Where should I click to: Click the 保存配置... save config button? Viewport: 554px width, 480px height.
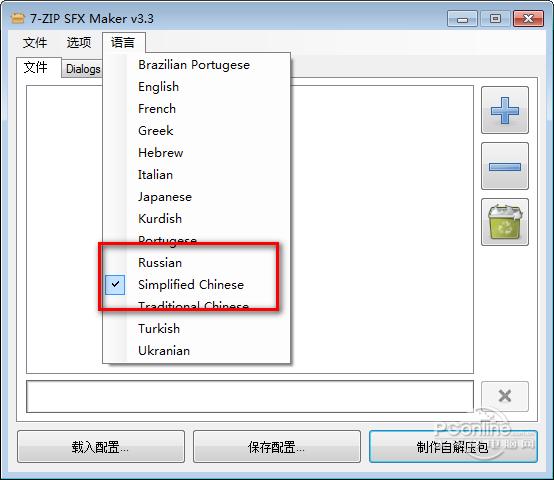point(277,447)
